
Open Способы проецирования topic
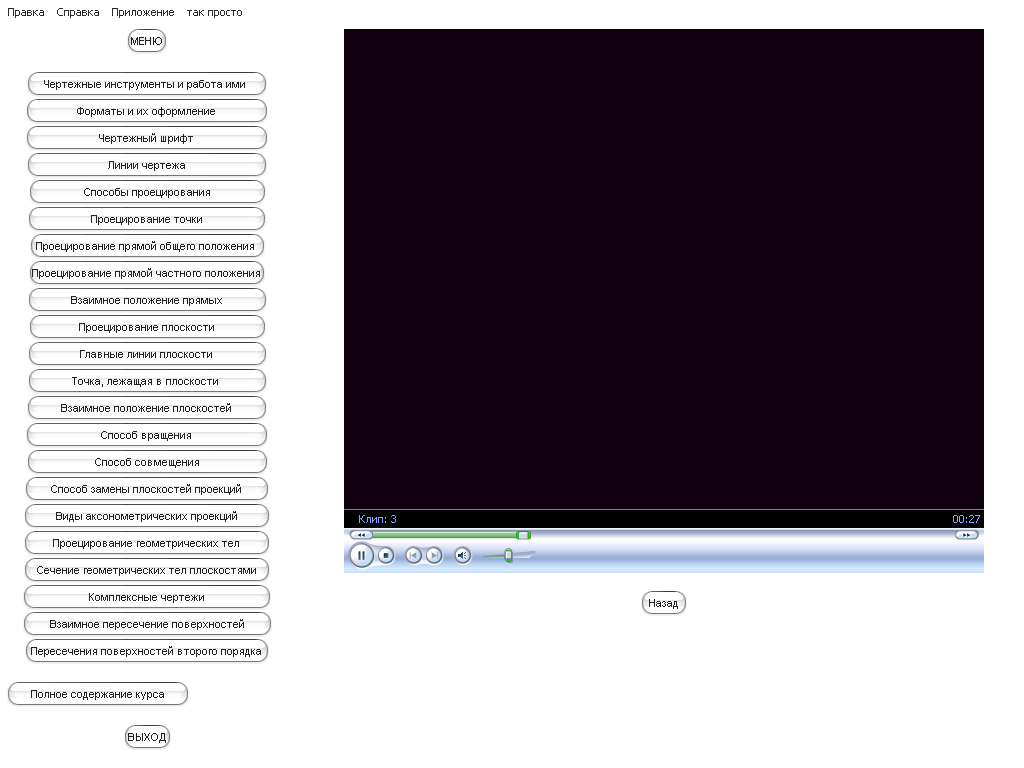(x=147, y=192)
